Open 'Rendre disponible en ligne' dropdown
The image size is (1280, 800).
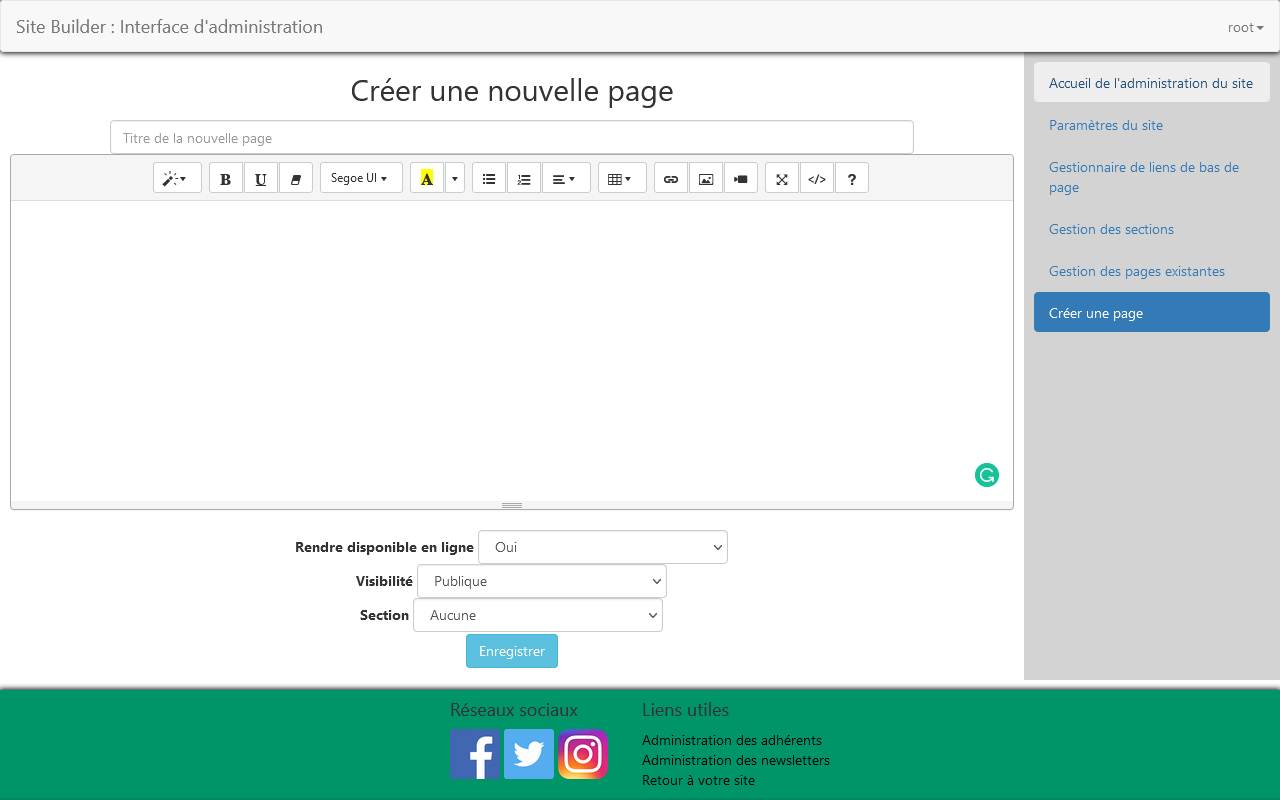[603, 547]
